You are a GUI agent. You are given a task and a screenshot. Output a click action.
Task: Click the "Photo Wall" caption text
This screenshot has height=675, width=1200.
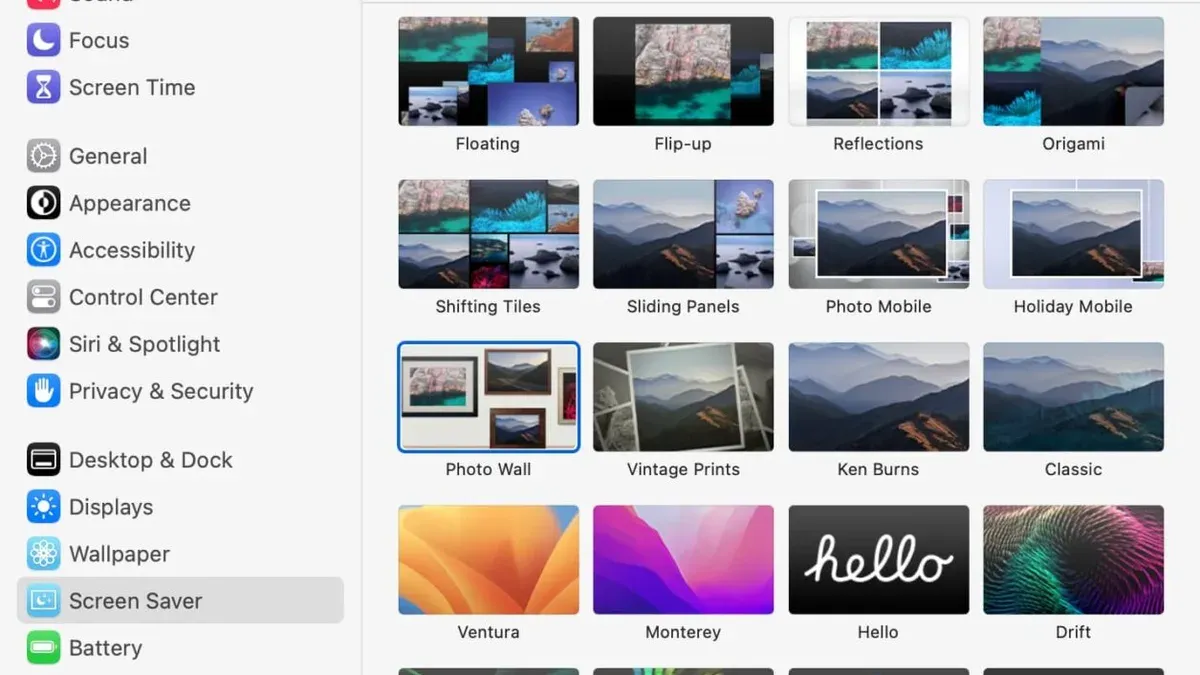point(488,469)
